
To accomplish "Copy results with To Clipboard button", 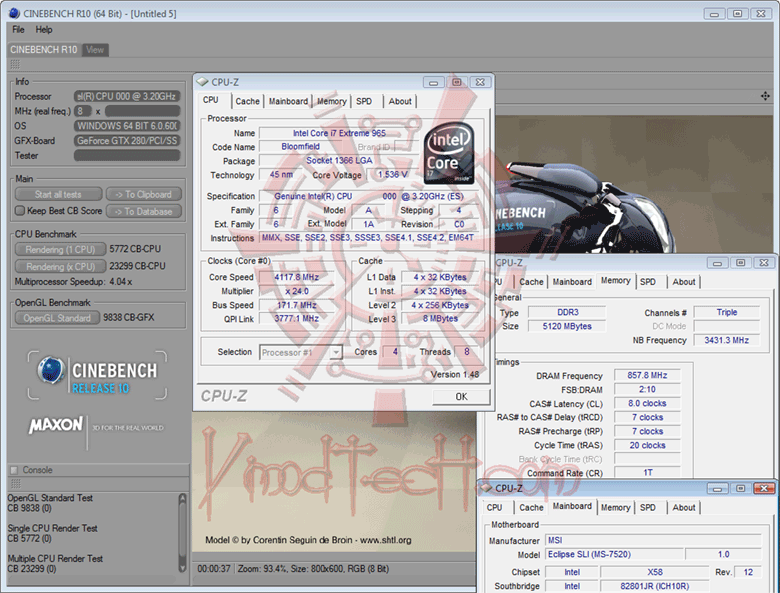I will point(144,195).
